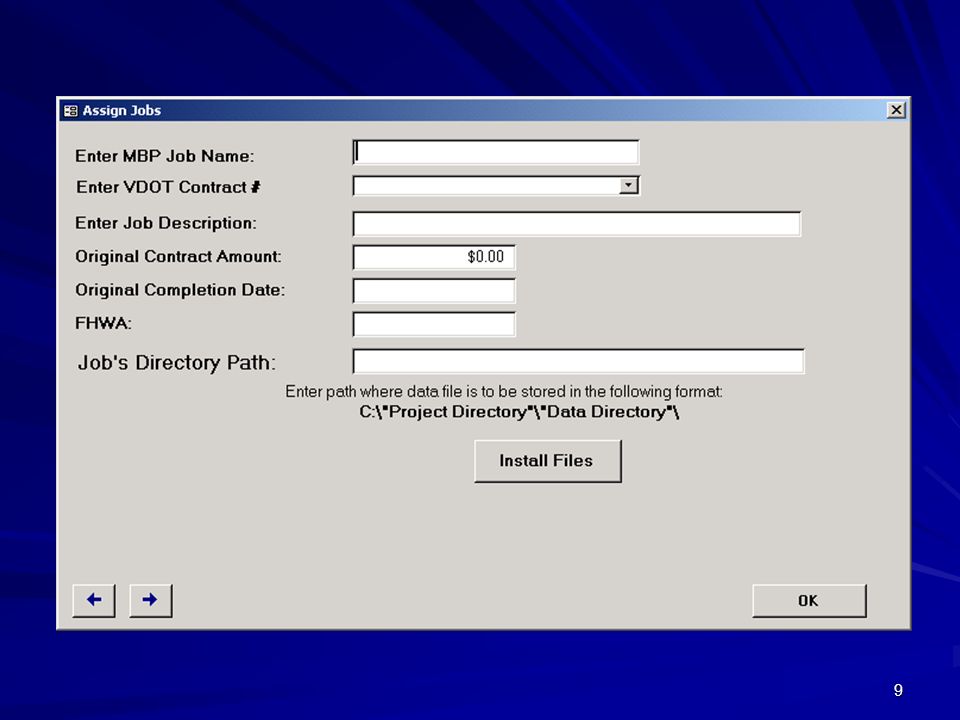Screen dimensions: 960x720
Task: Click the 'Job's Directory Path:' label
Action: (176, 362)
